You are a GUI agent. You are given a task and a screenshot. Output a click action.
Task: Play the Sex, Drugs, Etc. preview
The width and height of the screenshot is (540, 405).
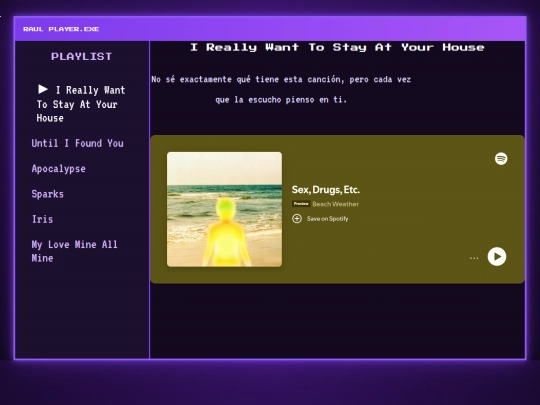pos(497,257)
